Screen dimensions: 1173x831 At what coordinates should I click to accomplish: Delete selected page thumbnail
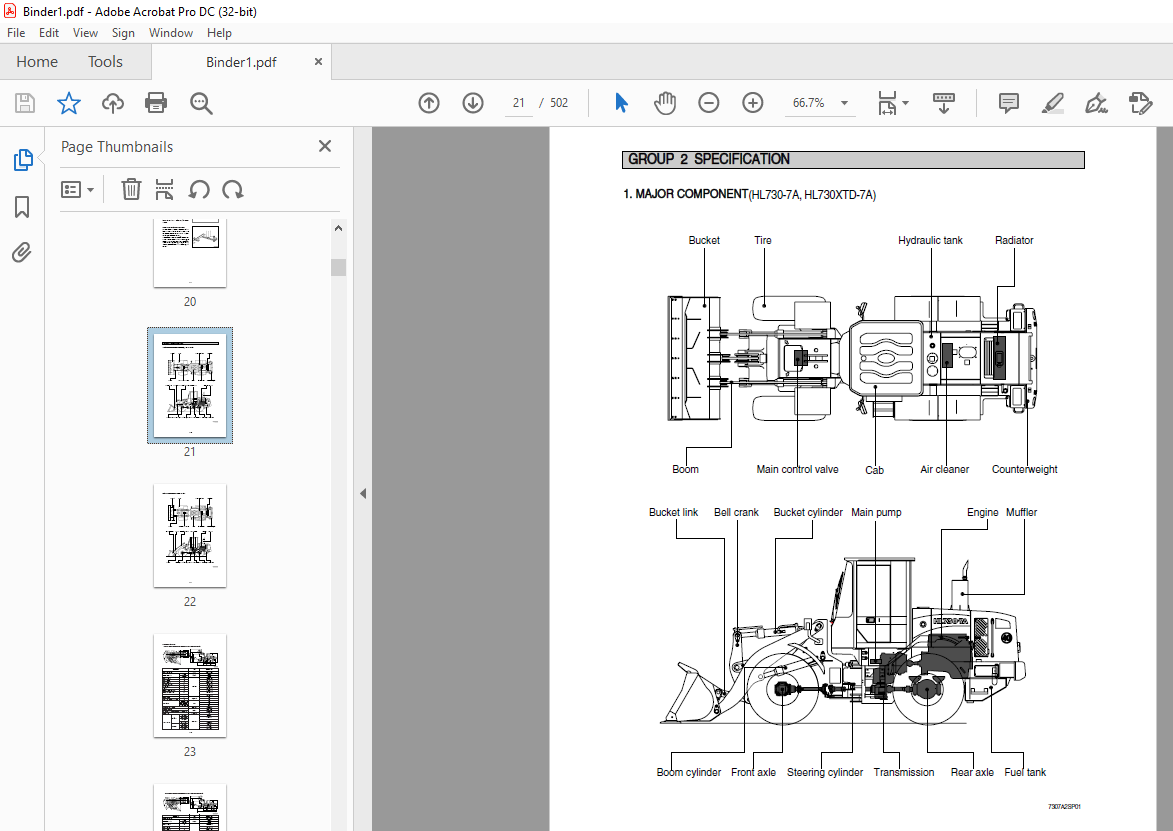[x=131, y=189]
